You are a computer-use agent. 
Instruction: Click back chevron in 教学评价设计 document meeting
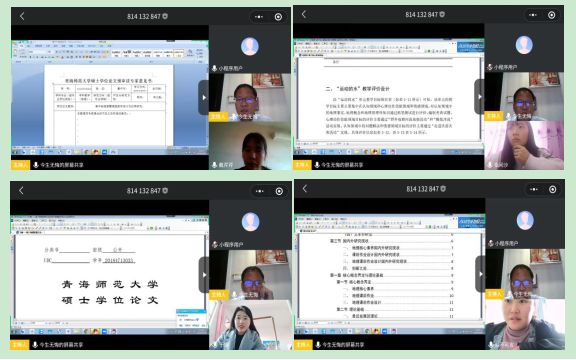click(x=303, y=14)
